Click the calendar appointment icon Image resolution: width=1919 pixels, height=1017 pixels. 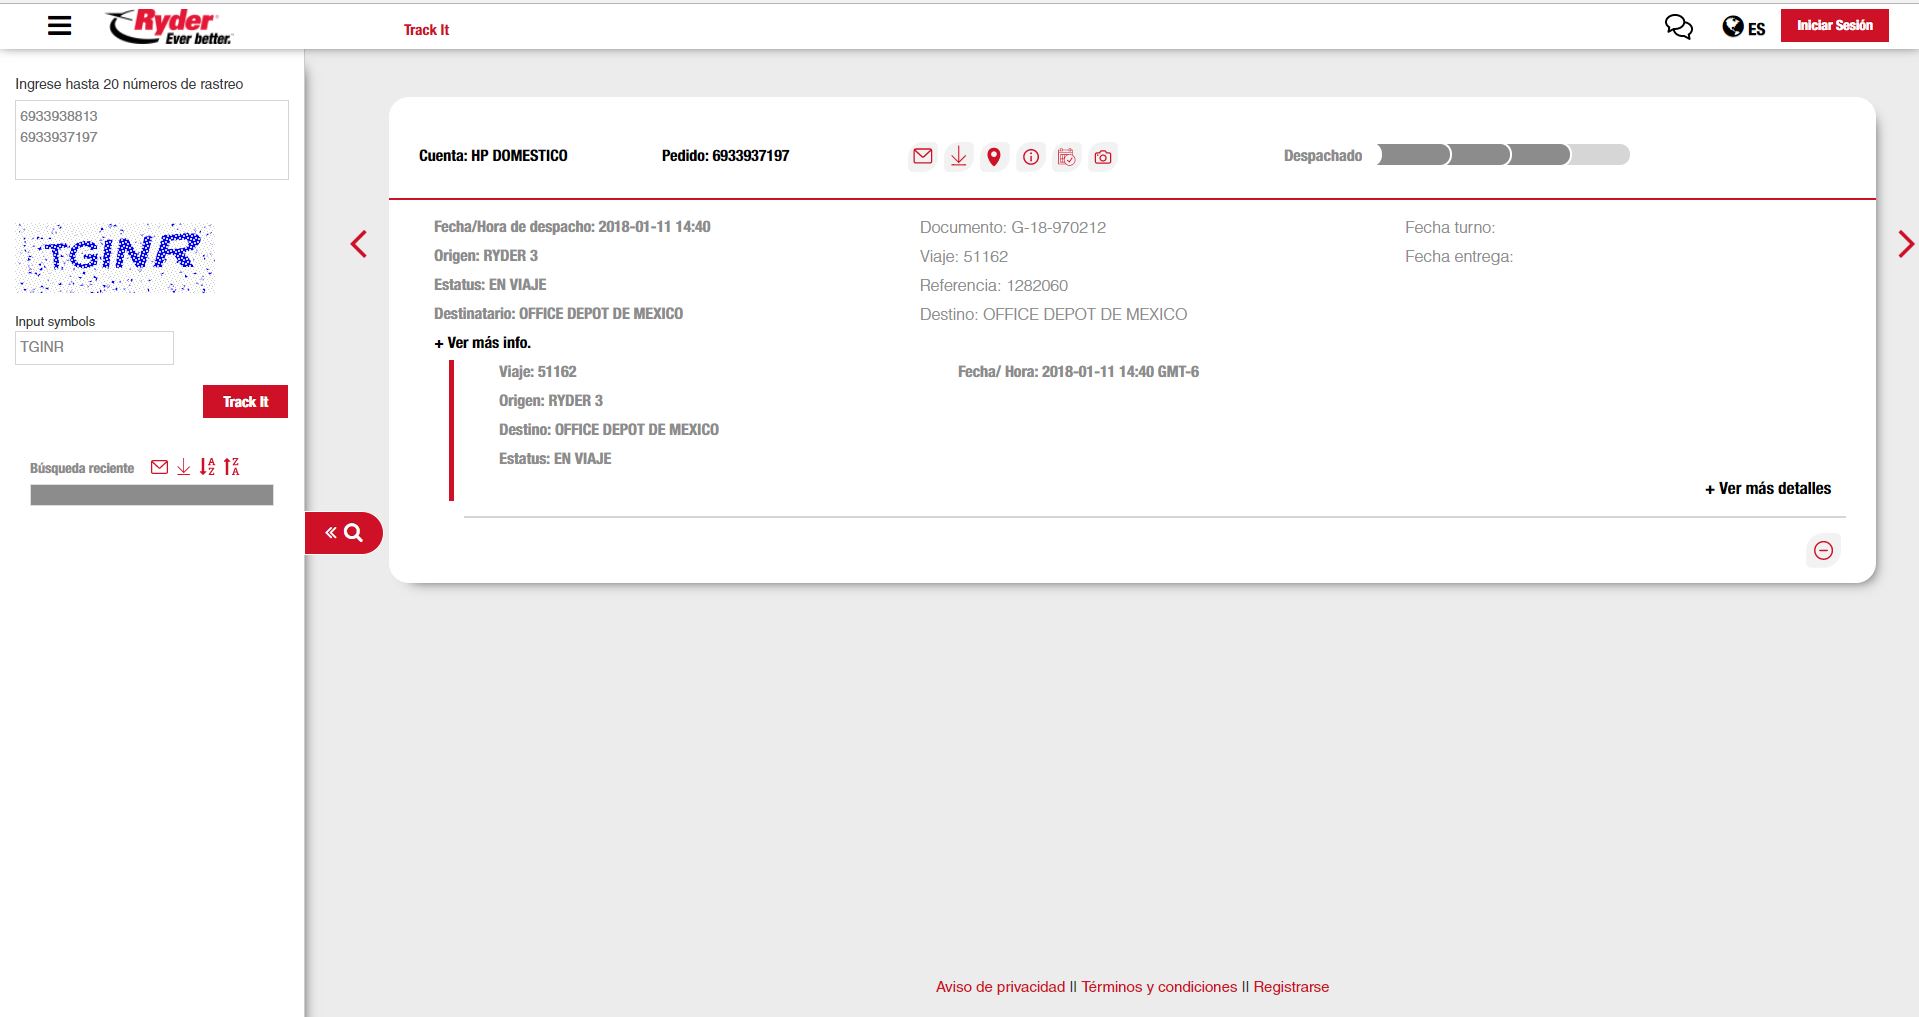coord(1066,157)
